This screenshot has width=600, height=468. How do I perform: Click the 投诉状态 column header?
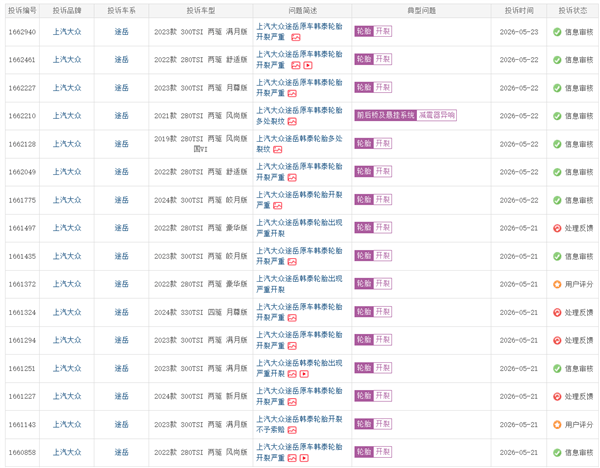(572, 11)
